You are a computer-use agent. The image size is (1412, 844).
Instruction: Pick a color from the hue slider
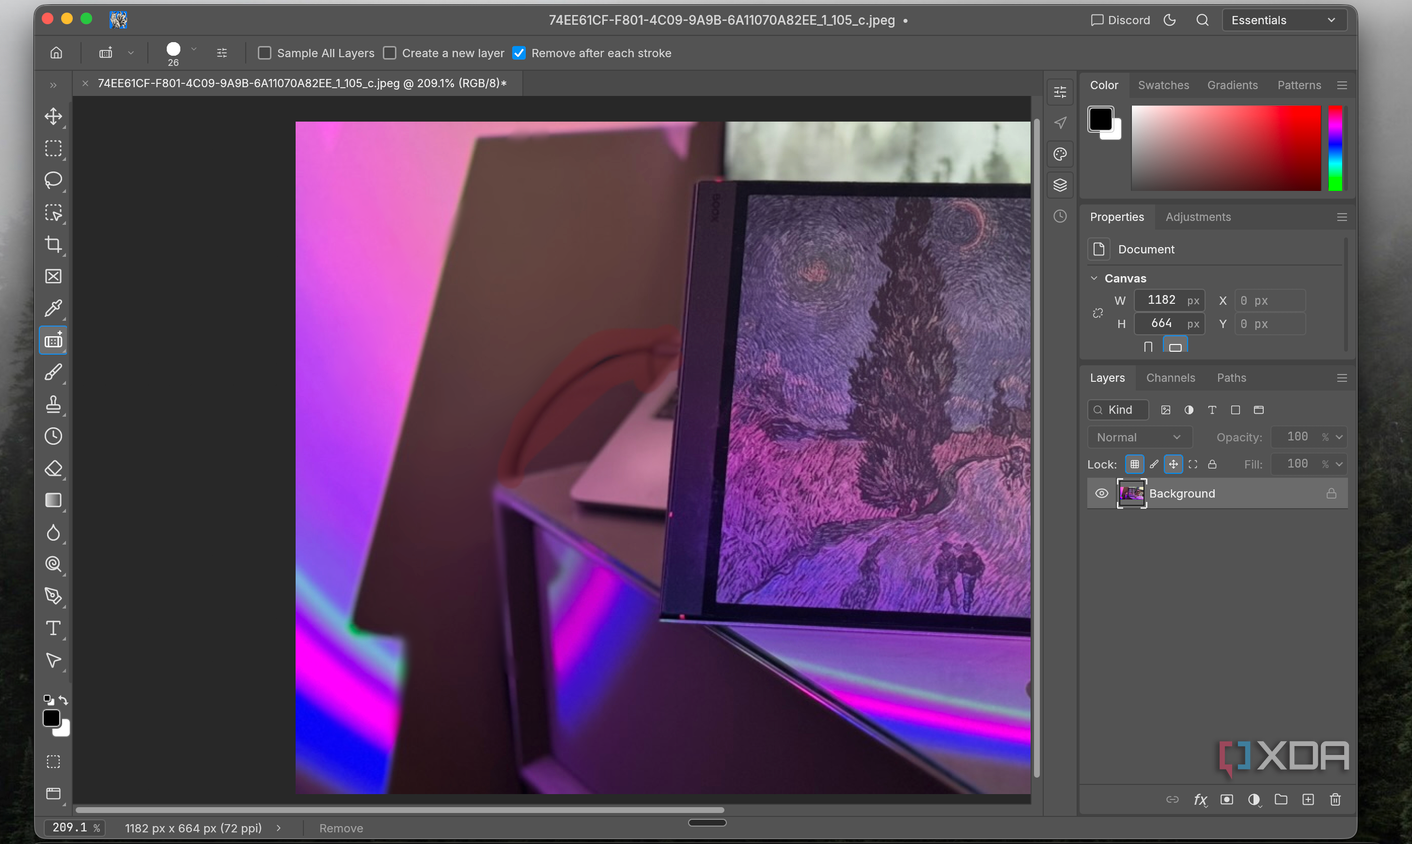point(1335,148)
